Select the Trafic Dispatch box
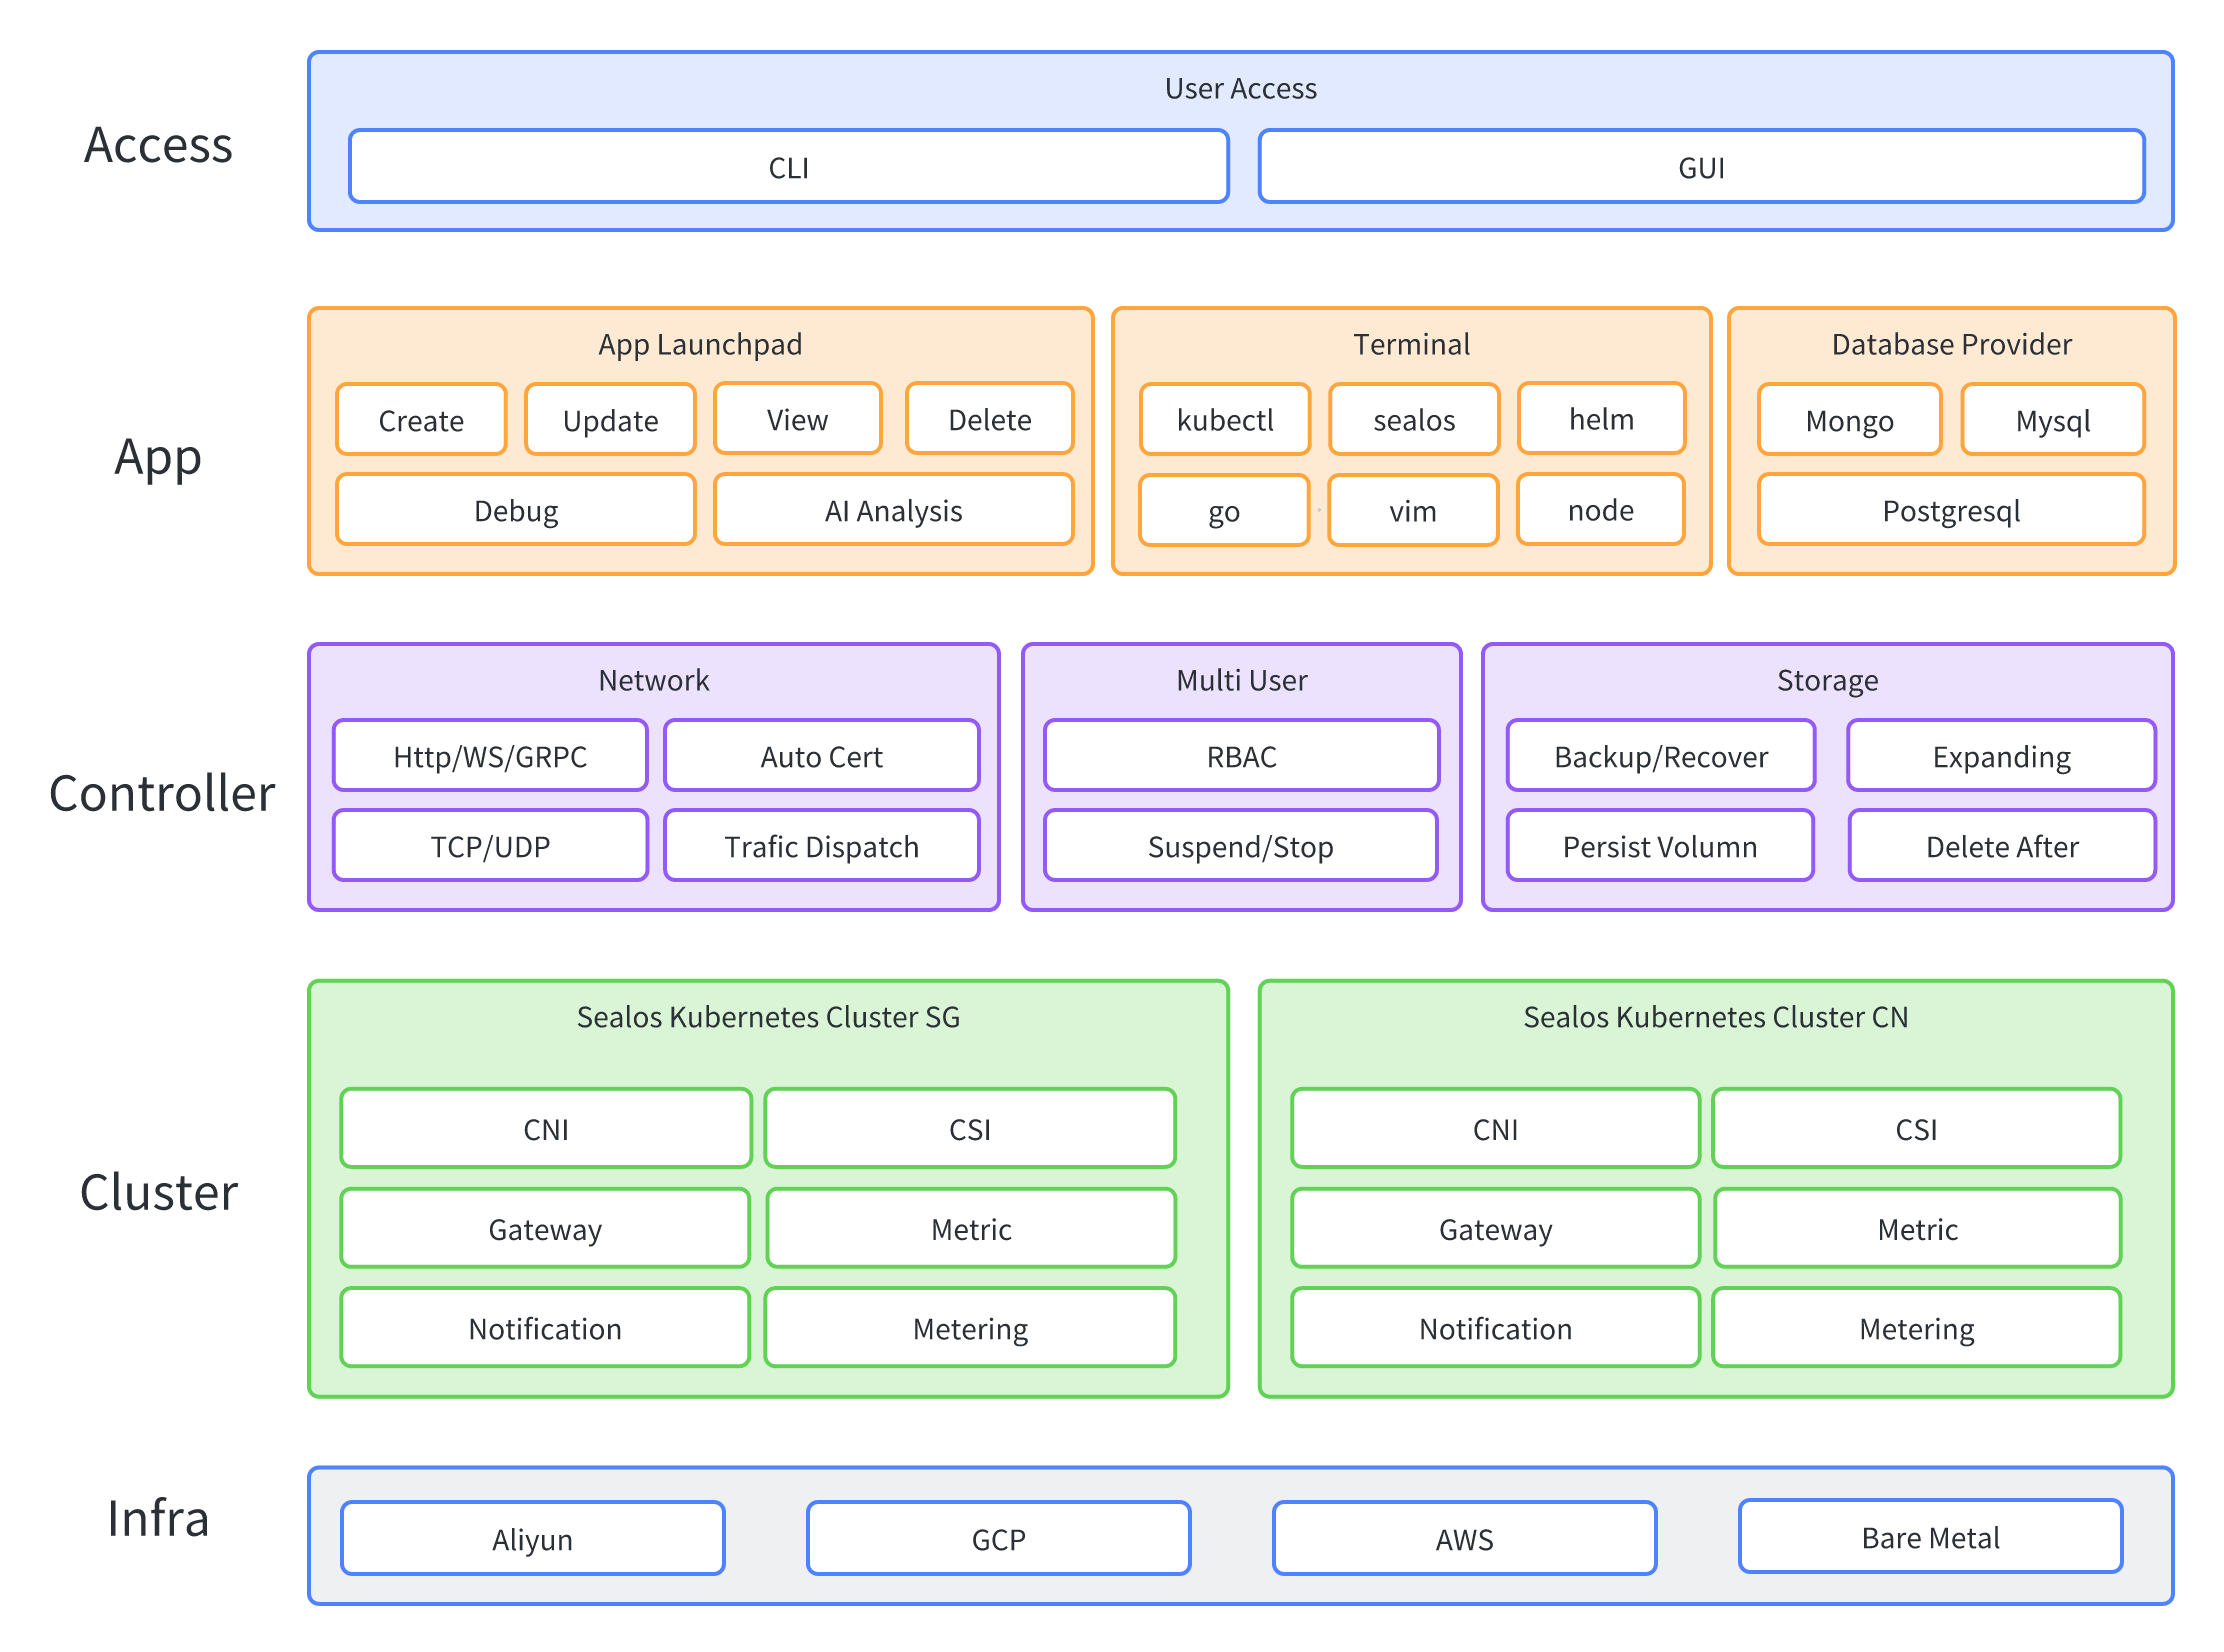 point(821,846)
